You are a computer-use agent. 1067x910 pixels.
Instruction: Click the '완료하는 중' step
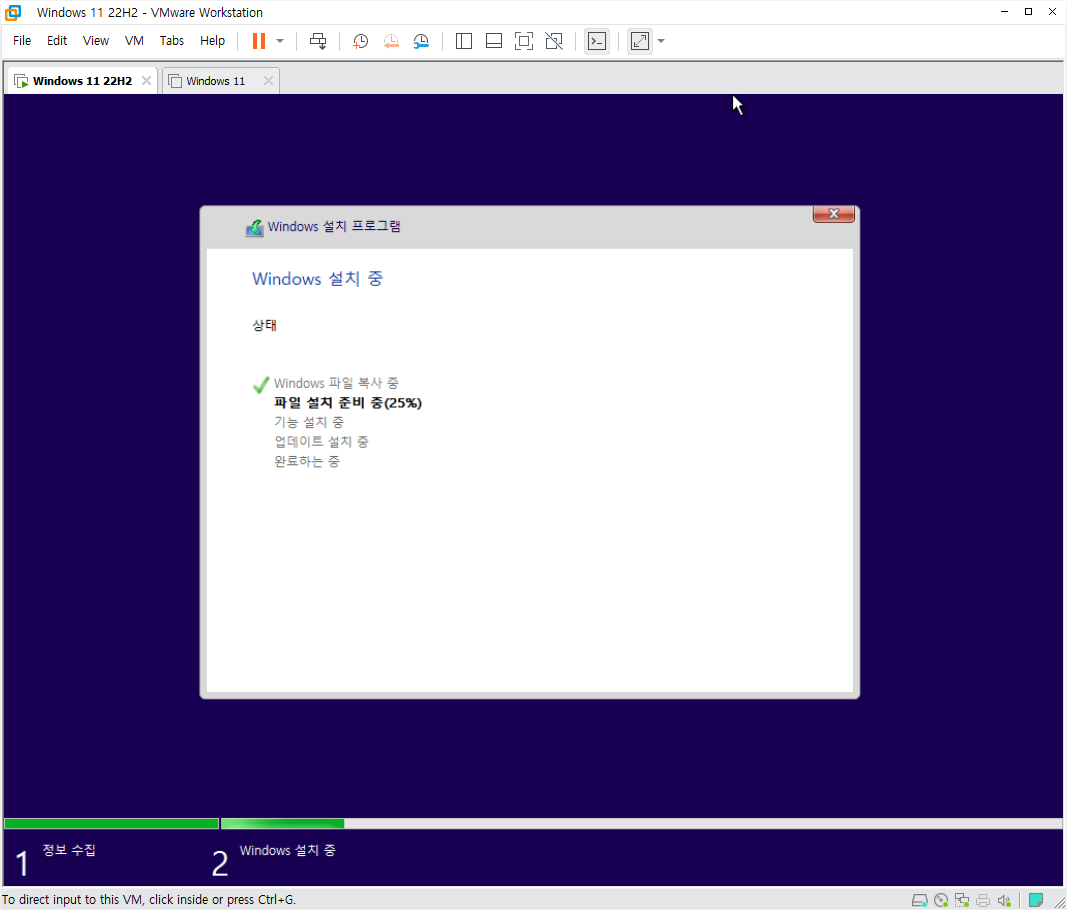pyautogui.click(x=307, y=461)
